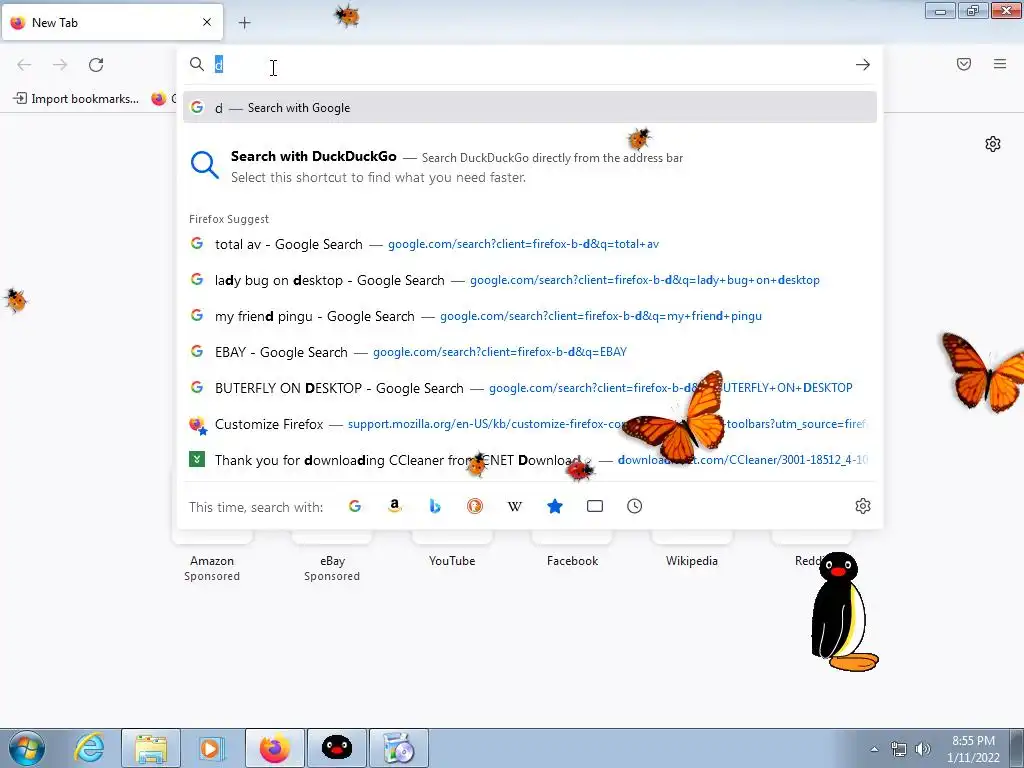
Task: Search history clock icon
Action: click(x=635, y=506)
